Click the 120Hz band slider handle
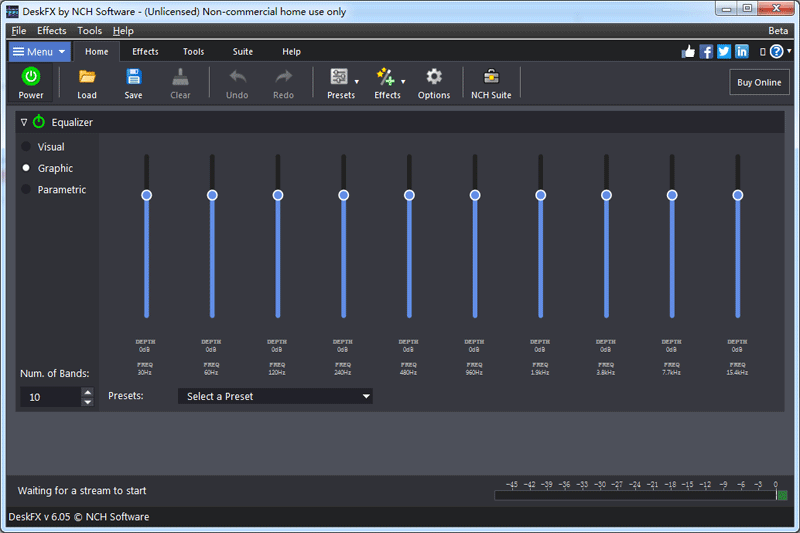800x533 pixels. pyautogui.click(x=278, y=195)
